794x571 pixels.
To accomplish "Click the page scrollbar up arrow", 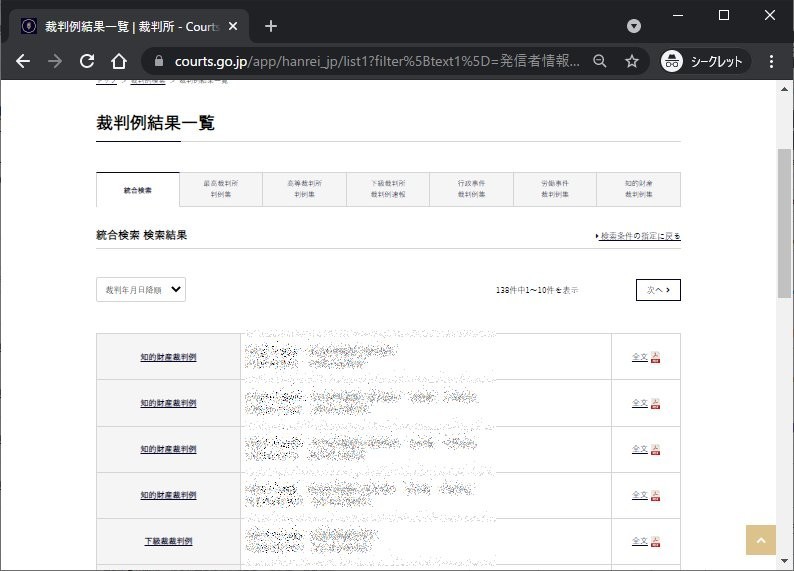I will click(784, 89).
